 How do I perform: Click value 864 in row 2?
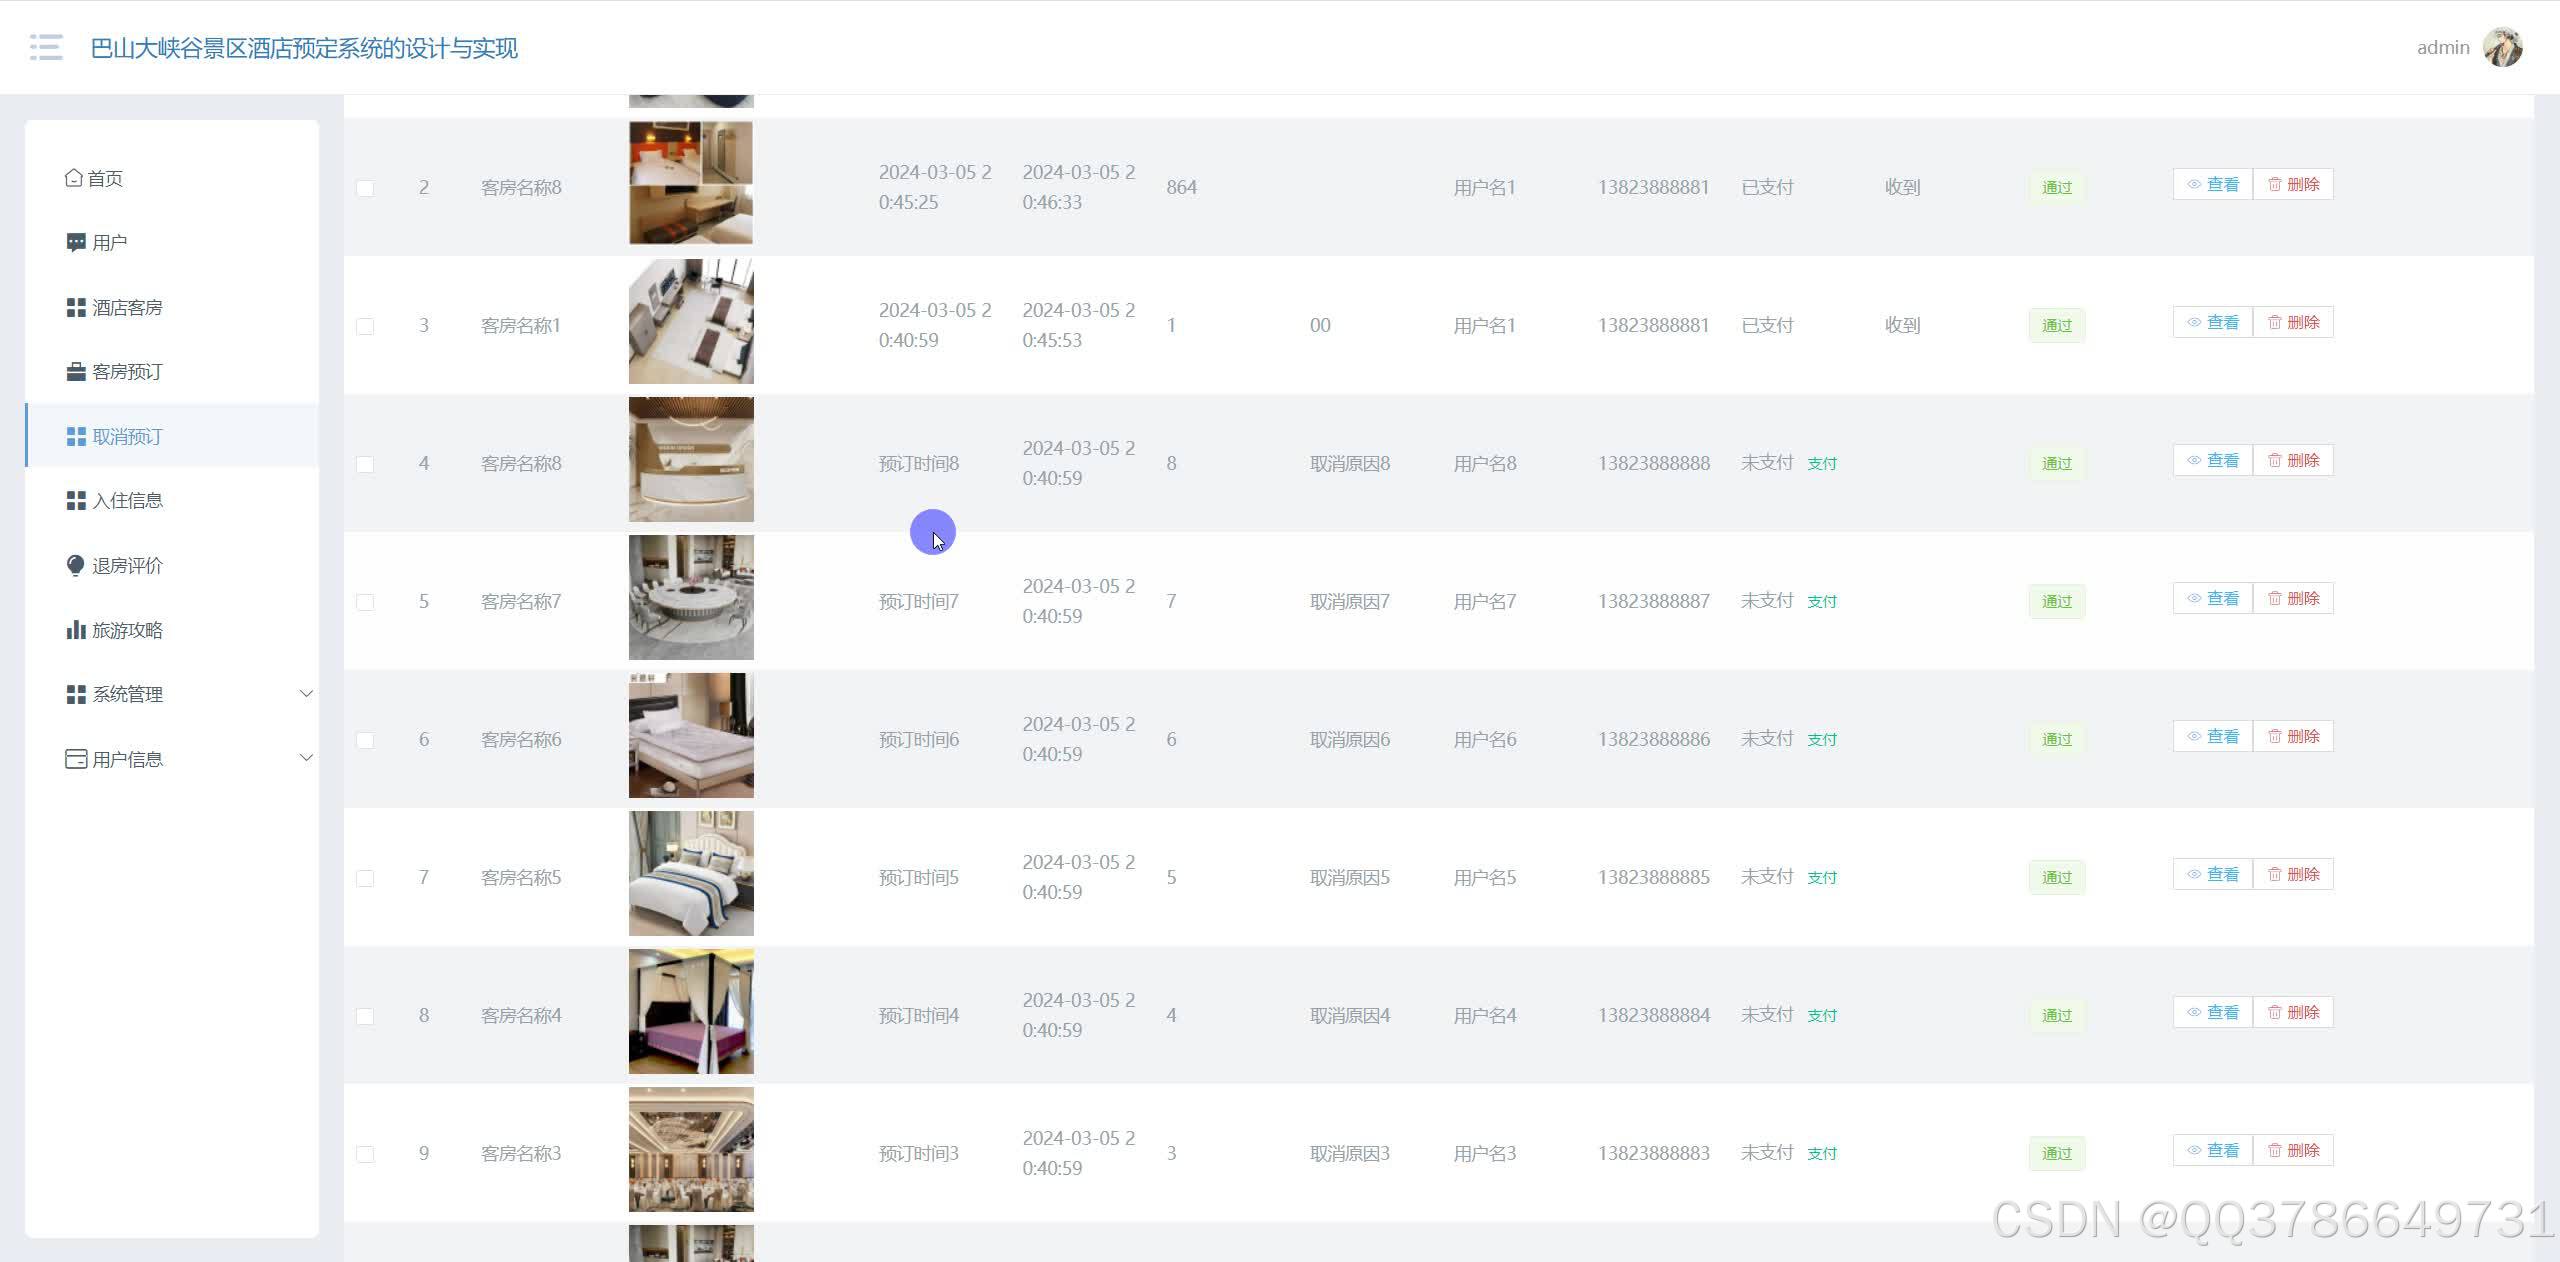tap(1181, 188)
